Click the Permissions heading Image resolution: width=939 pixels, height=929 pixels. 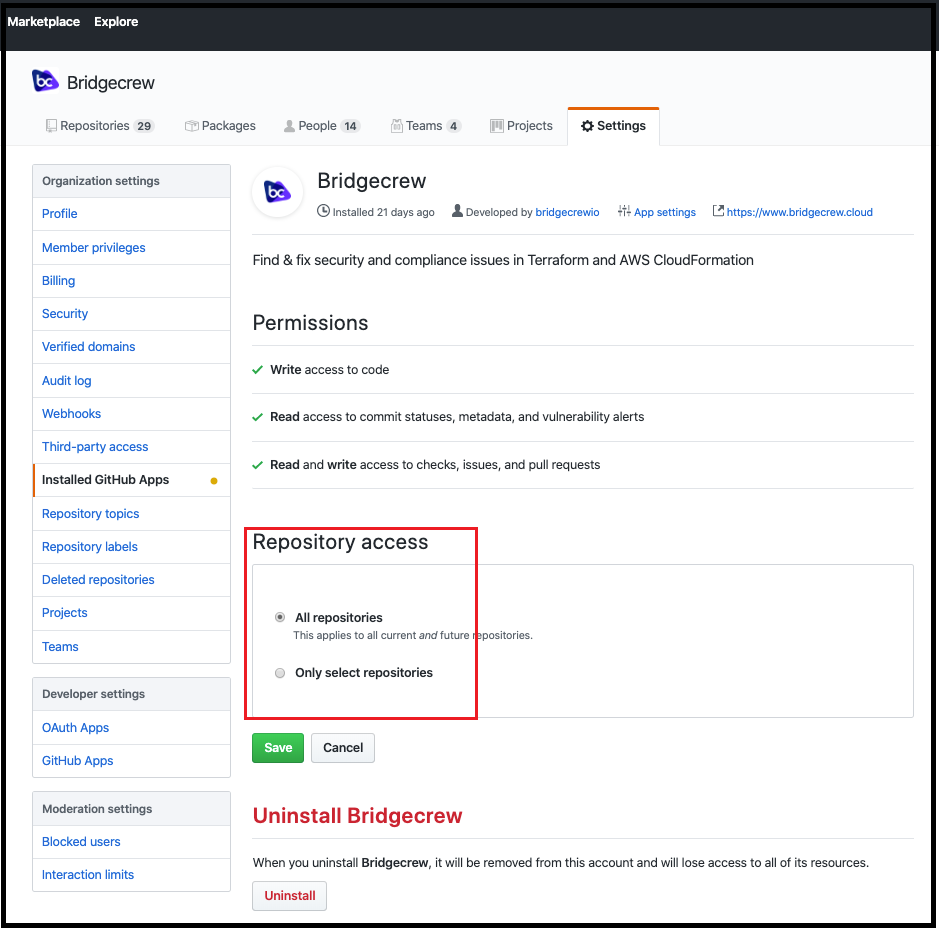310,323
